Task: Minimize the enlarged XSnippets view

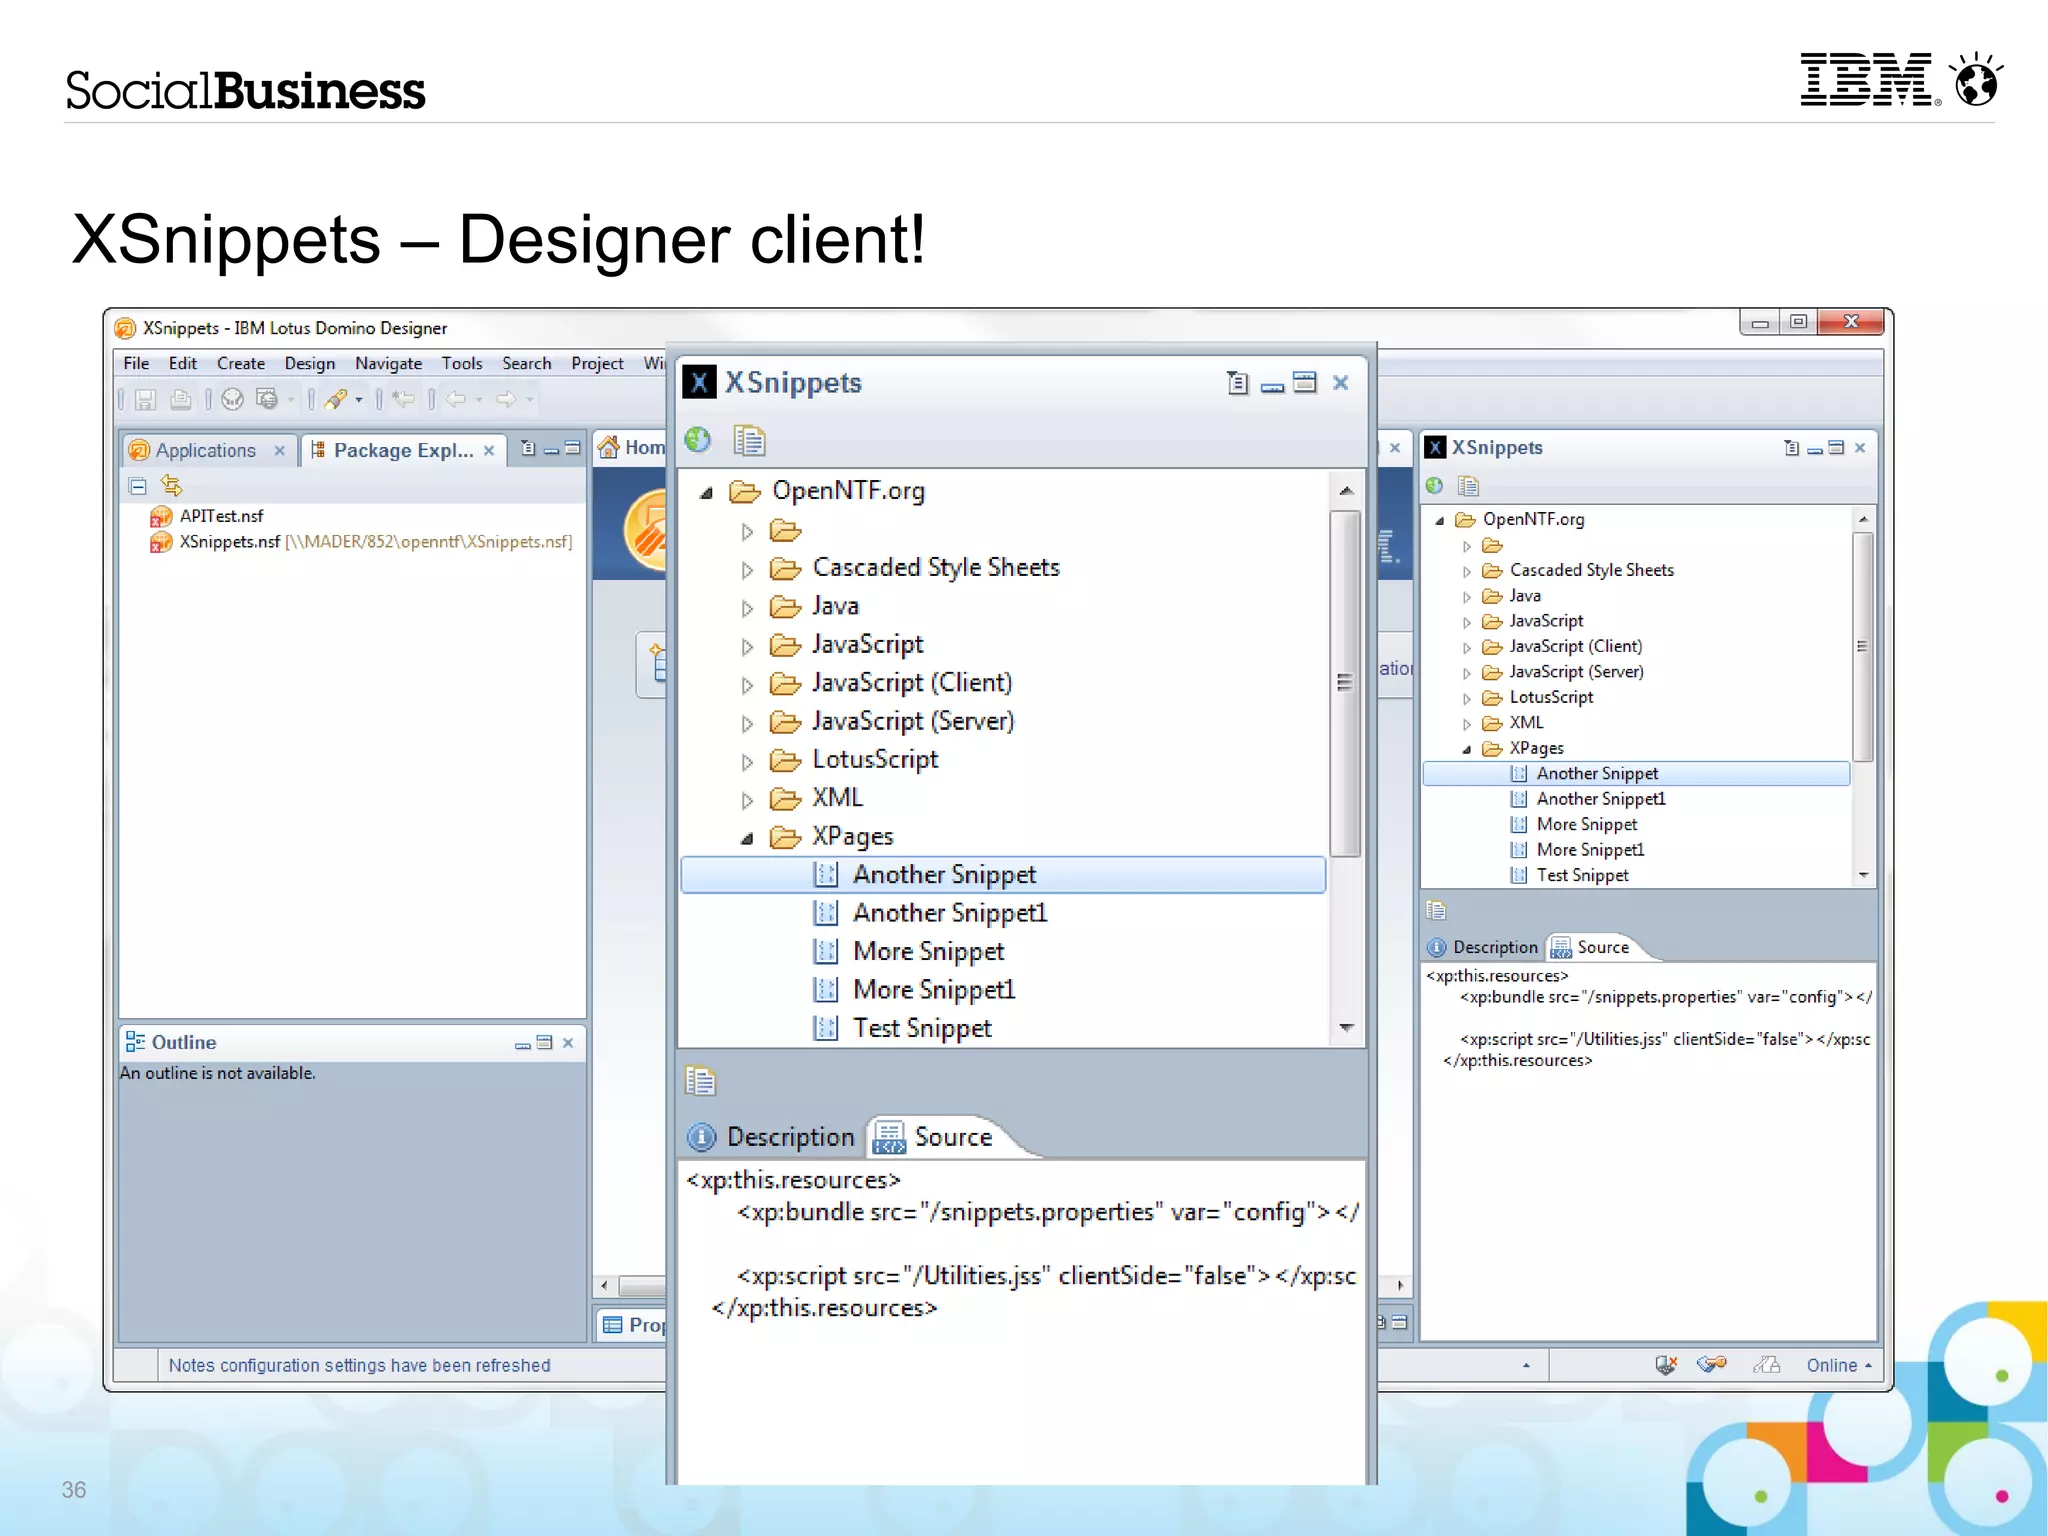Action: pyautogui.click(x=1272, y=386)
